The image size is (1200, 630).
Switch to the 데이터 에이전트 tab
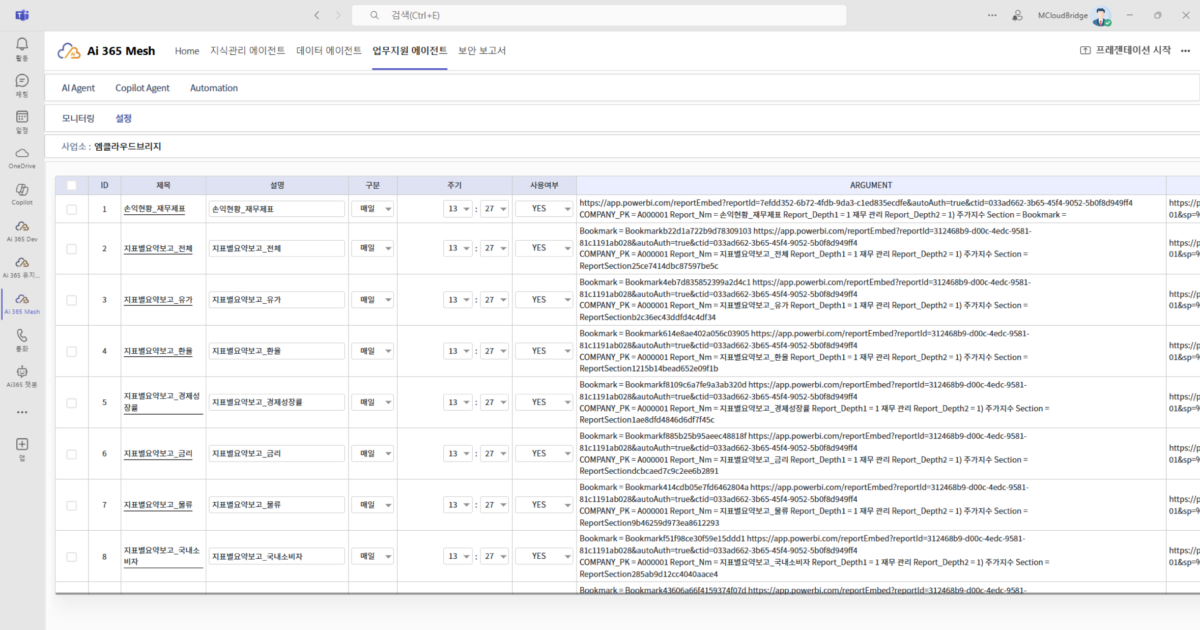tap(329, 51)
